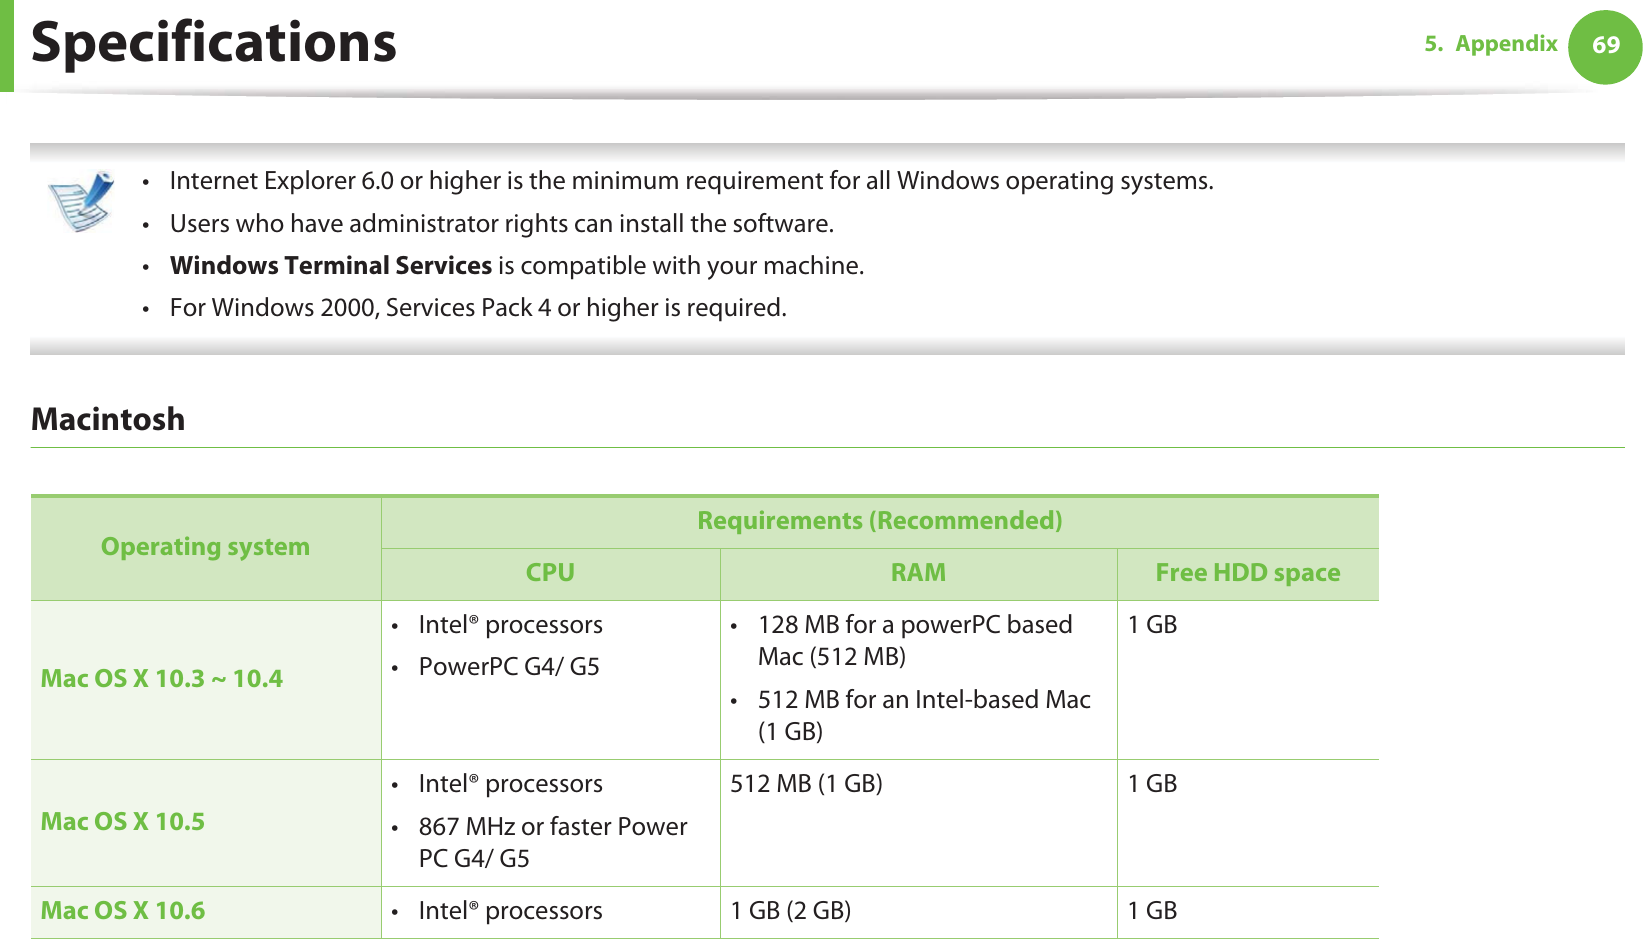
Task: Select the Mac OS X 10.6 row label
Action: (x=123, y=911)
